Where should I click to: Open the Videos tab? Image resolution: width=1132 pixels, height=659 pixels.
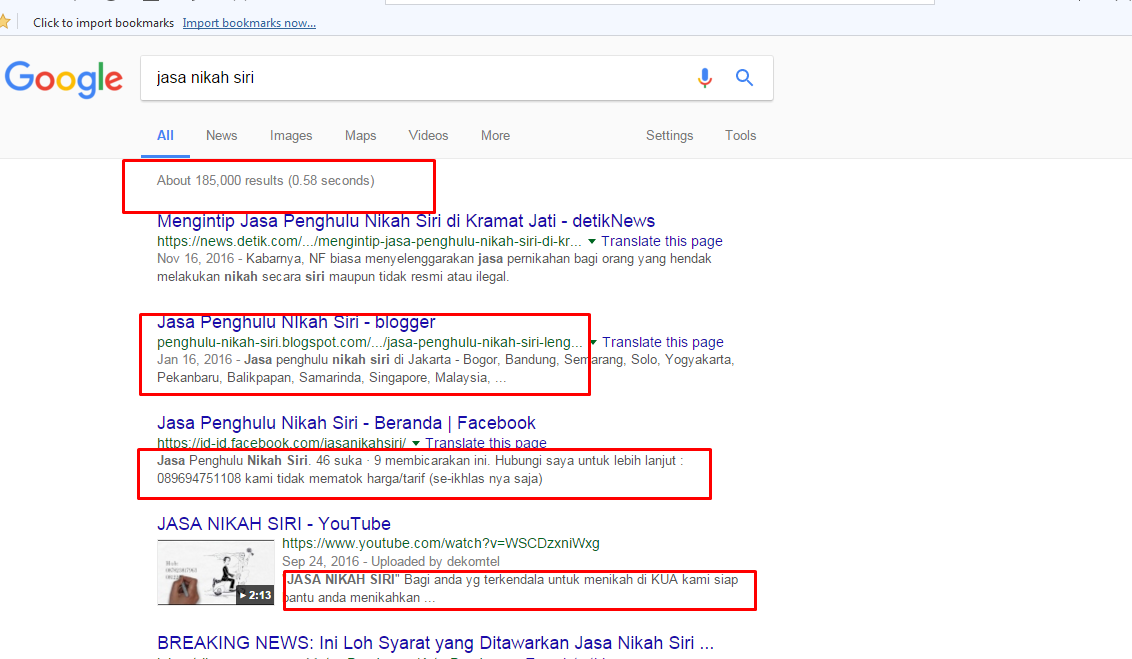(x=428, y=136)
